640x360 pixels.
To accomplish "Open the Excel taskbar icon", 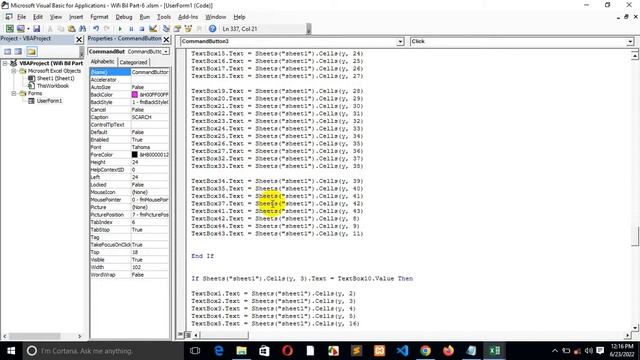I will [495, 351].
